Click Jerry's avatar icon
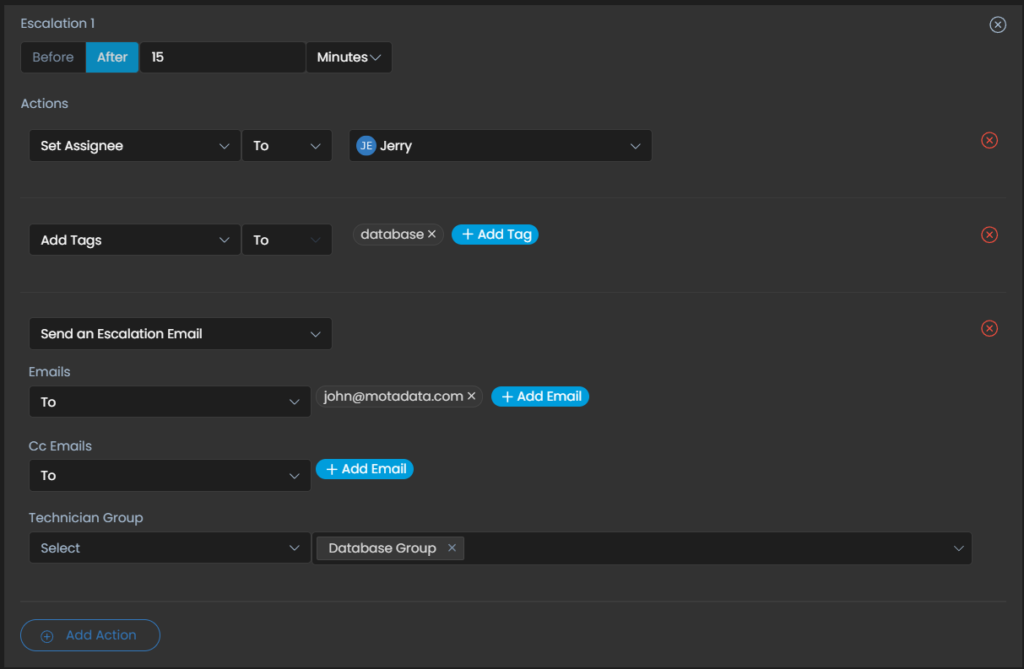Screen dimensions: 1024x669 click(x=366, y=146)
